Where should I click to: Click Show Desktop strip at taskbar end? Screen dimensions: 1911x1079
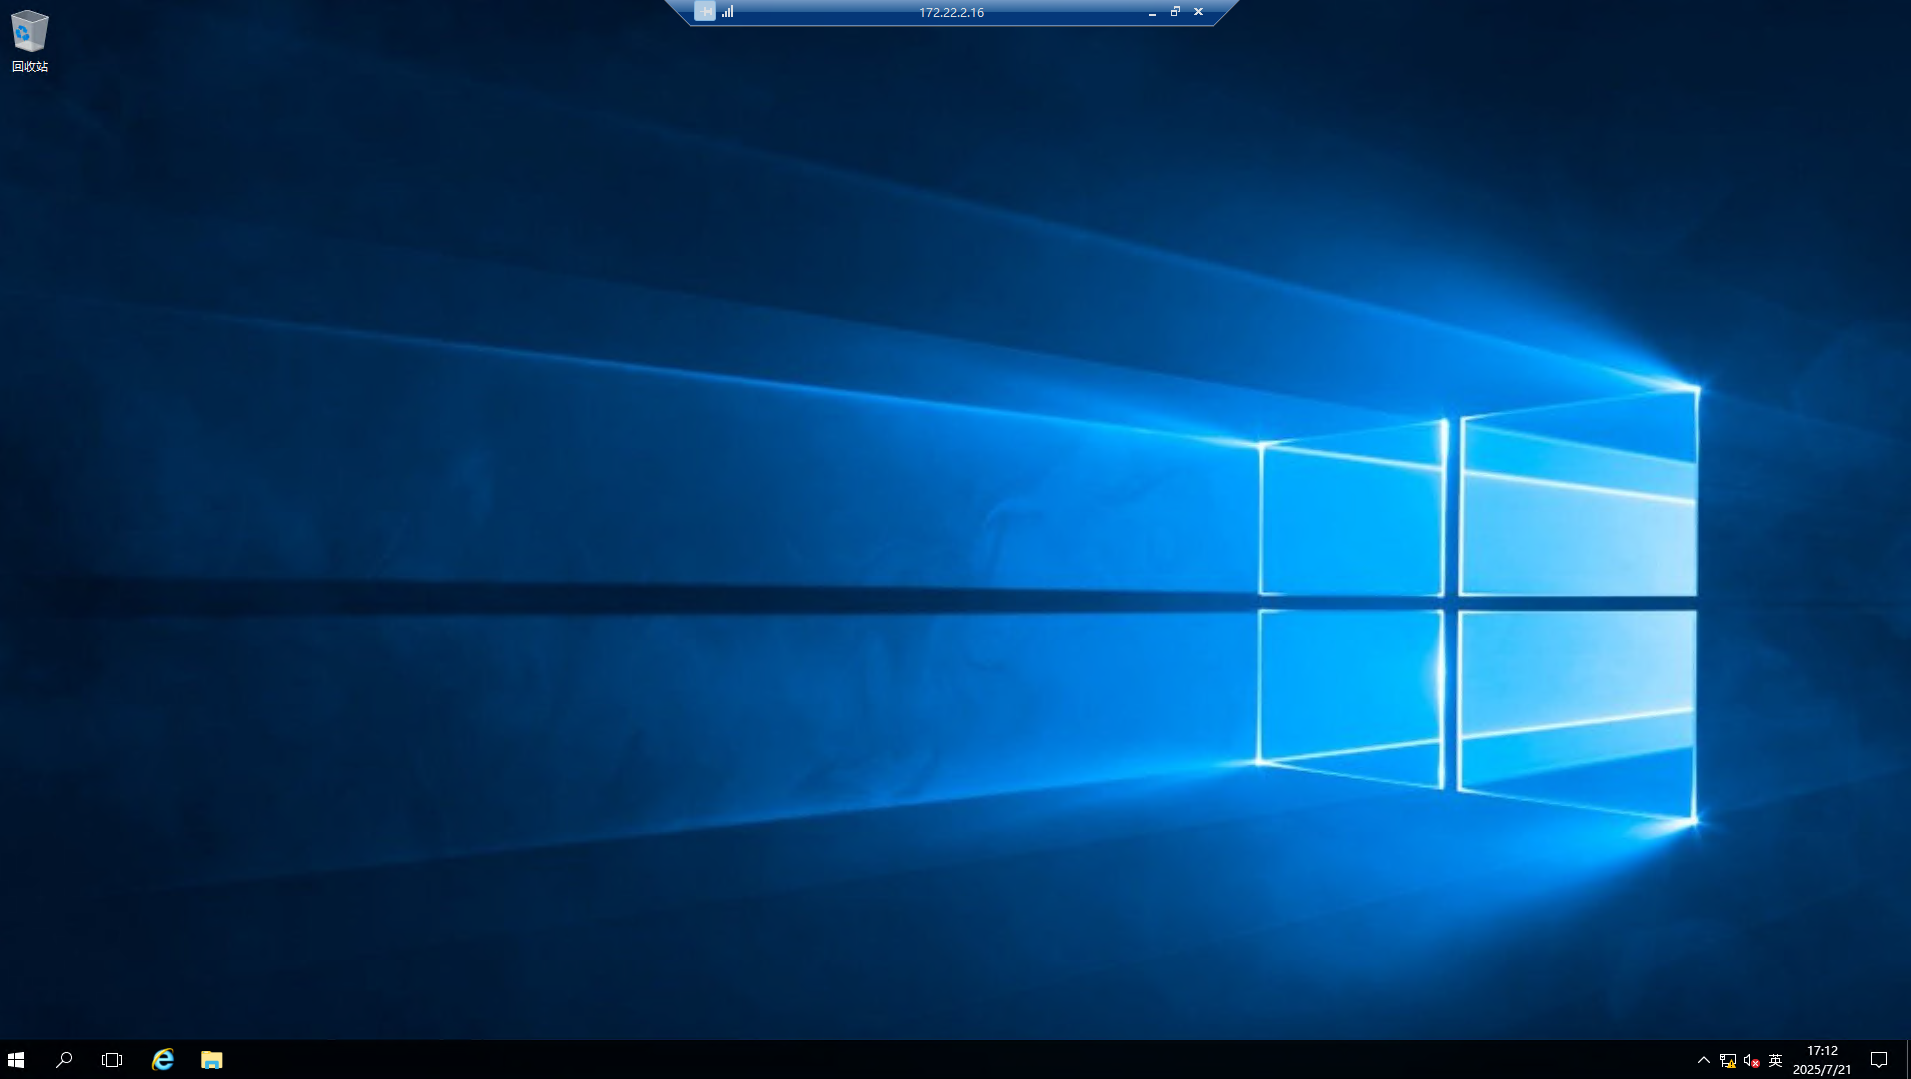pos(1907,1060)
